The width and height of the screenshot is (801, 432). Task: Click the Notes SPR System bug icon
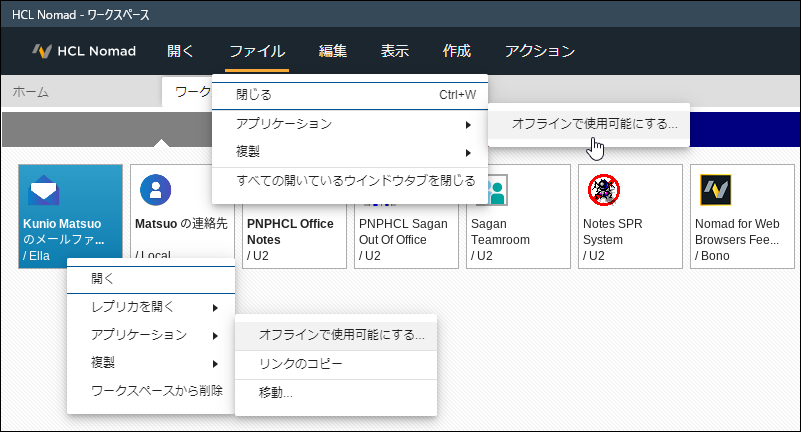[x=603, y=190]
